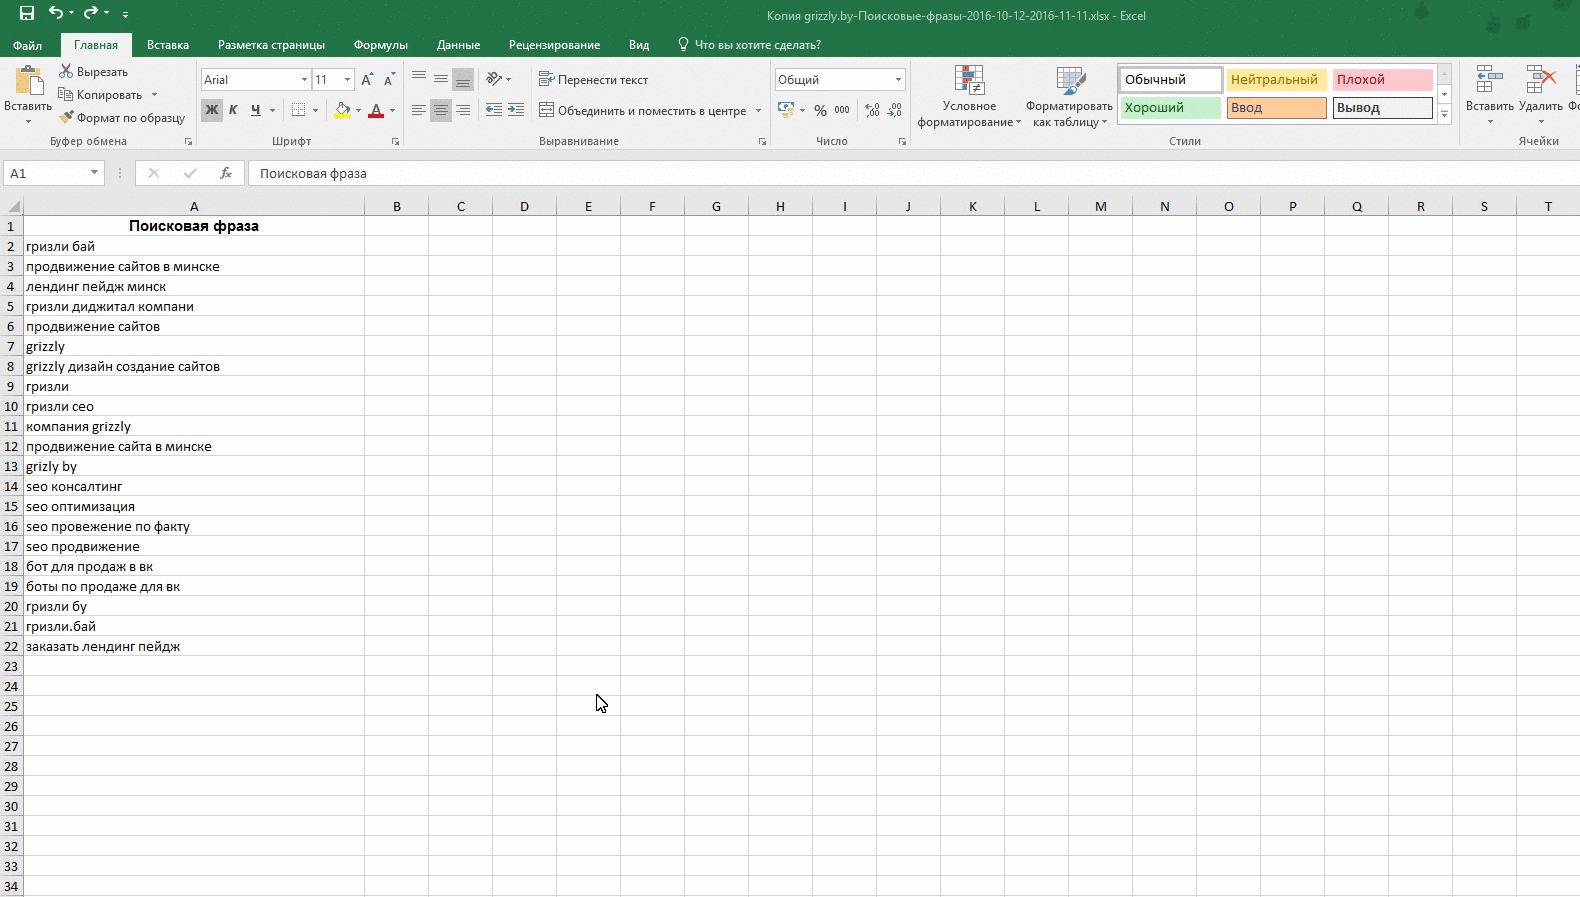The height and width of the screenshot is (897, 1580).
Task: Apply the yellow fill bucket icon
Action: (343, 110)
